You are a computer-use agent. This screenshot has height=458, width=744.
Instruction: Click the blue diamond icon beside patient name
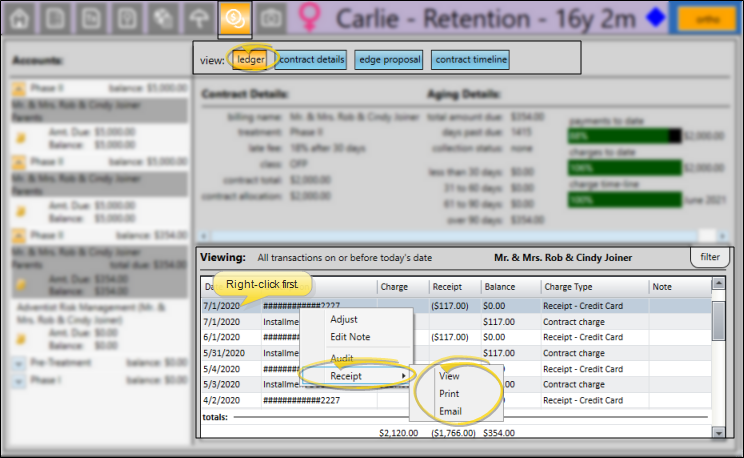pos(654,18)
